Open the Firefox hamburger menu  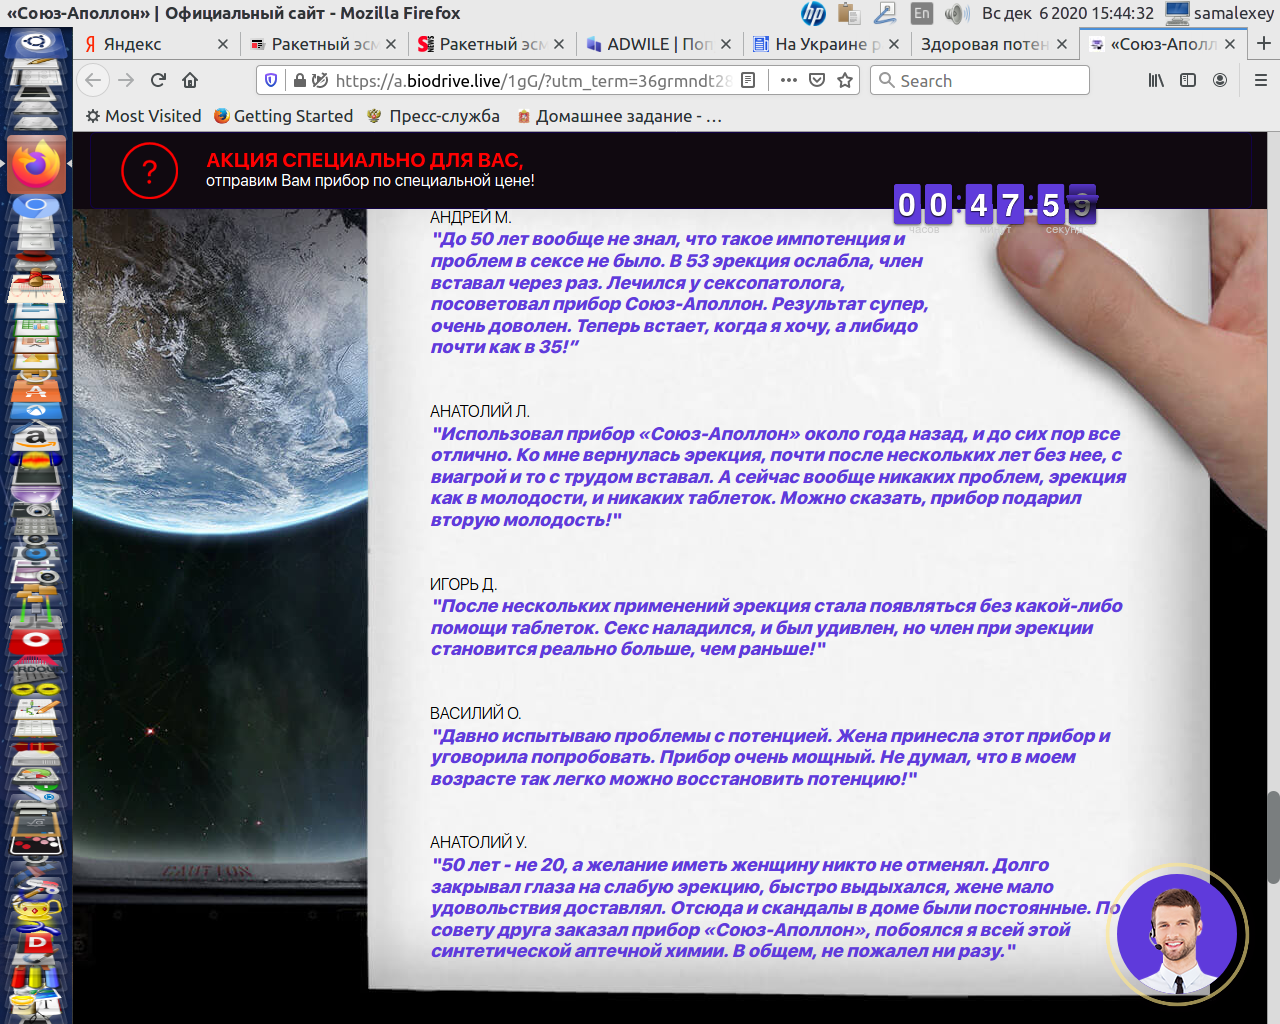(1260, 80)
